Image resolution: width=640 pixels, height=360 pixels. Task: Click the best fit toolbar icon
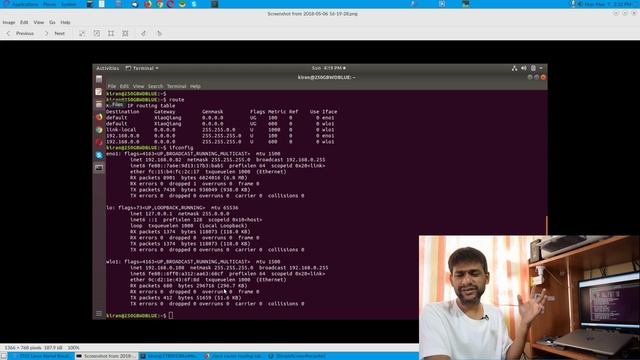point(125,33)
